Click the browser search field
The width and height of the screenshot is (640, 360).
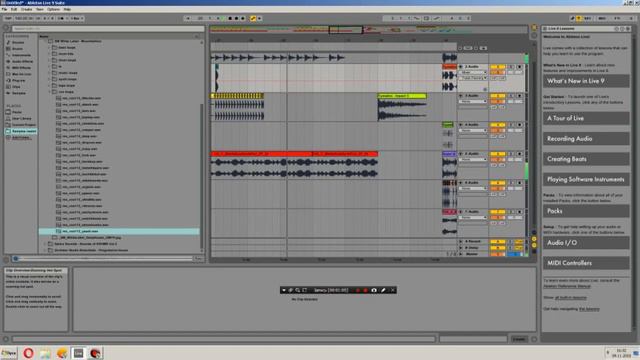tap(108, 29)
